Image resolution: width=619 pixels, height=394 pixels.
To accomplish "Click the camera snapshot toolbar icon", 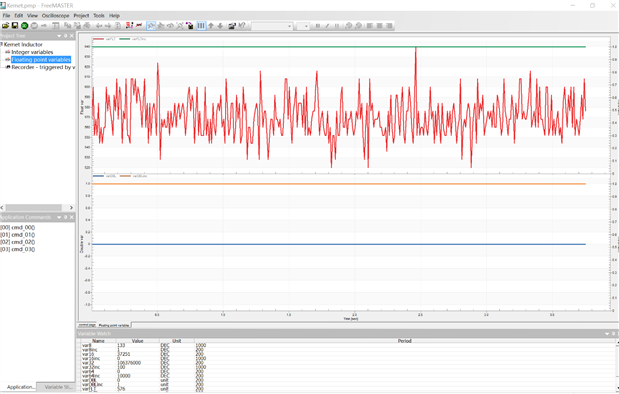I will coord(232,26).
